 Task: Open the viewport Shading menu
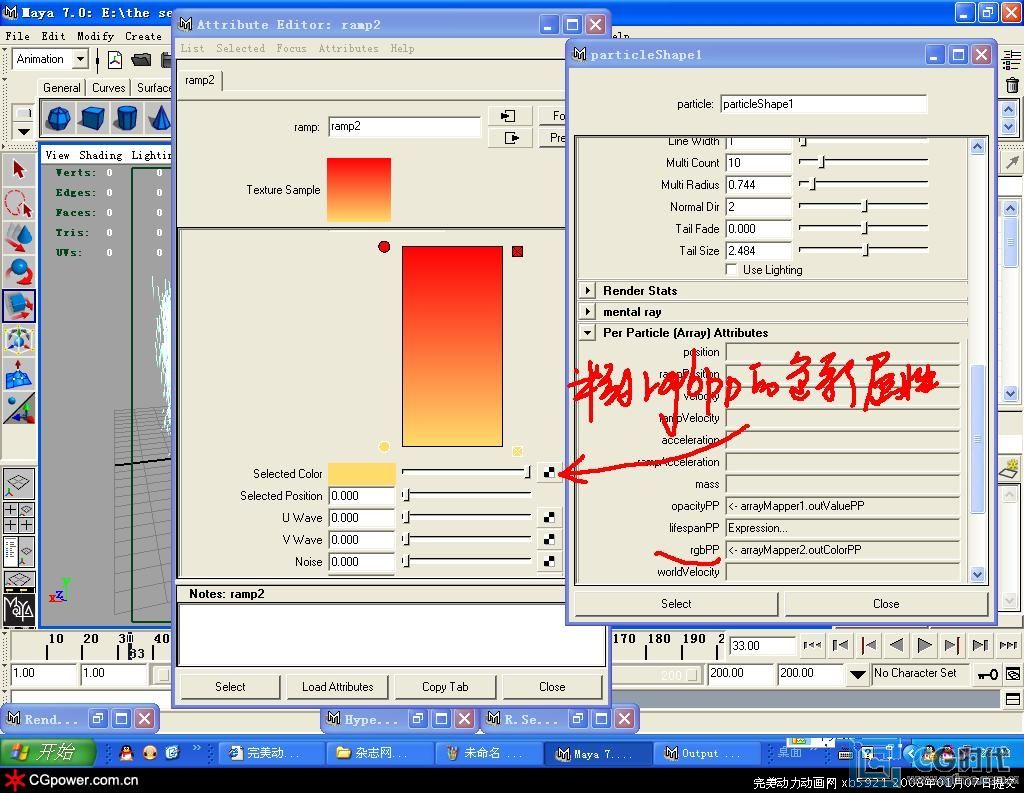pyautogui.click(x=101, y=155)
